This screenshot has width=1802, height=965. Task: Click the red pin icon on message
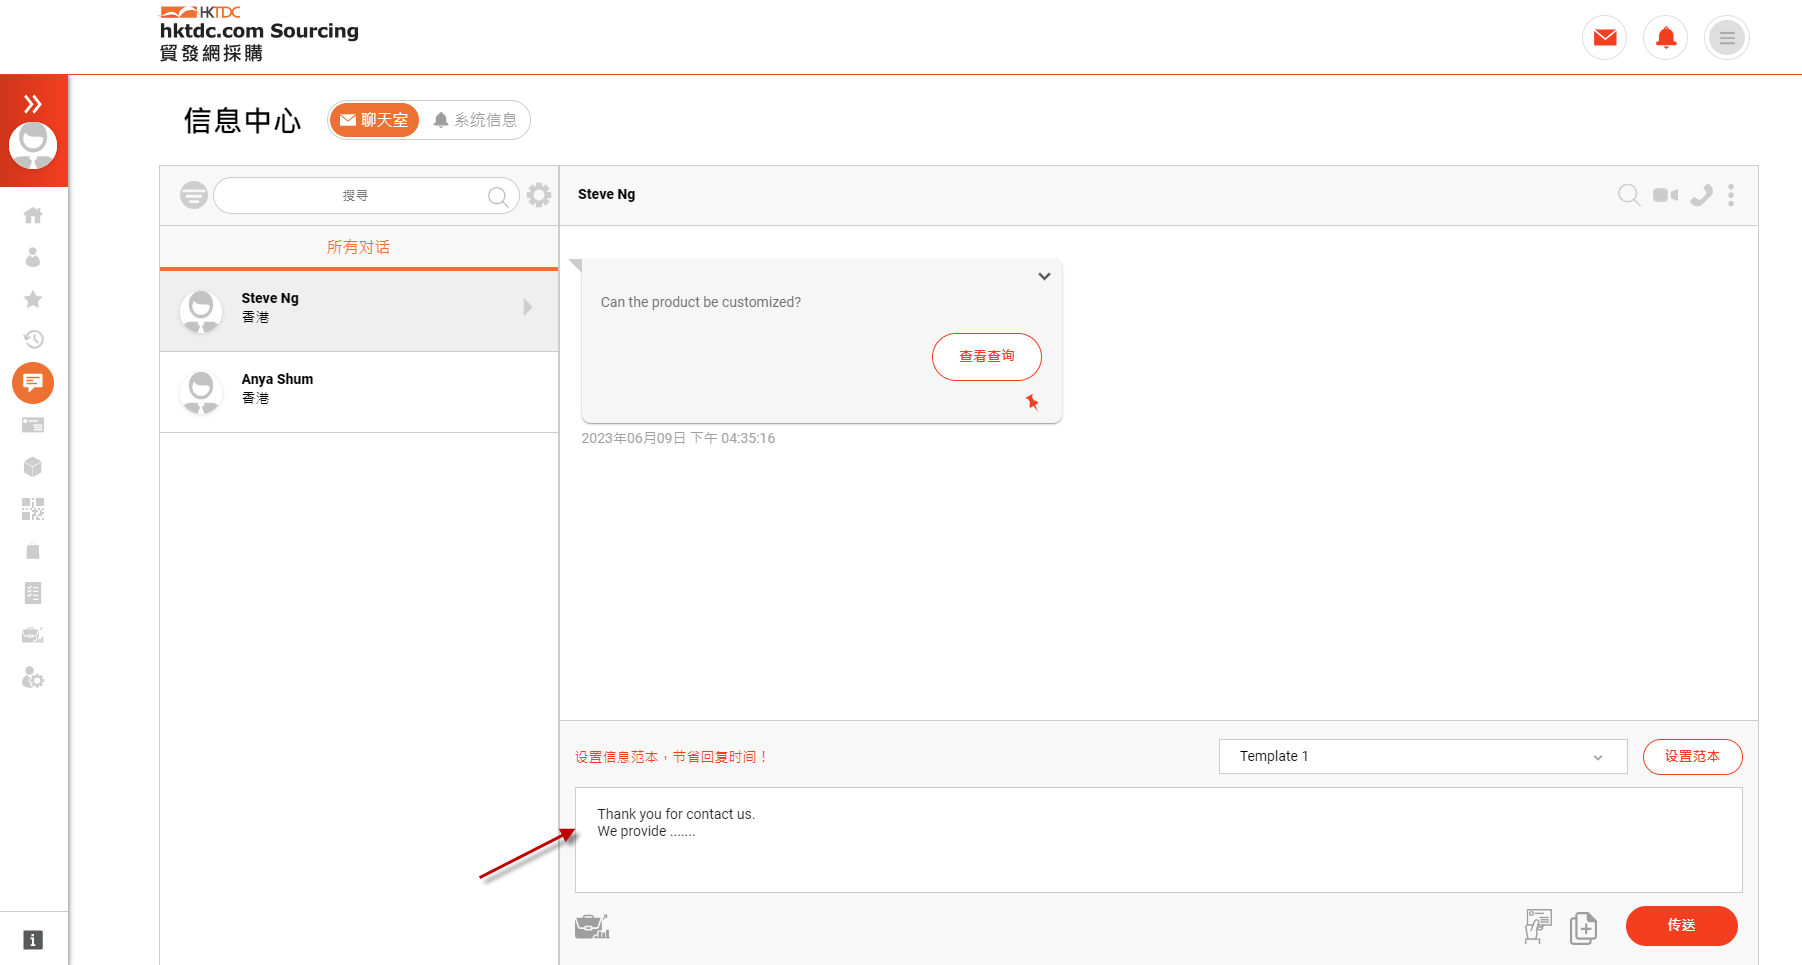[1032, 402]
